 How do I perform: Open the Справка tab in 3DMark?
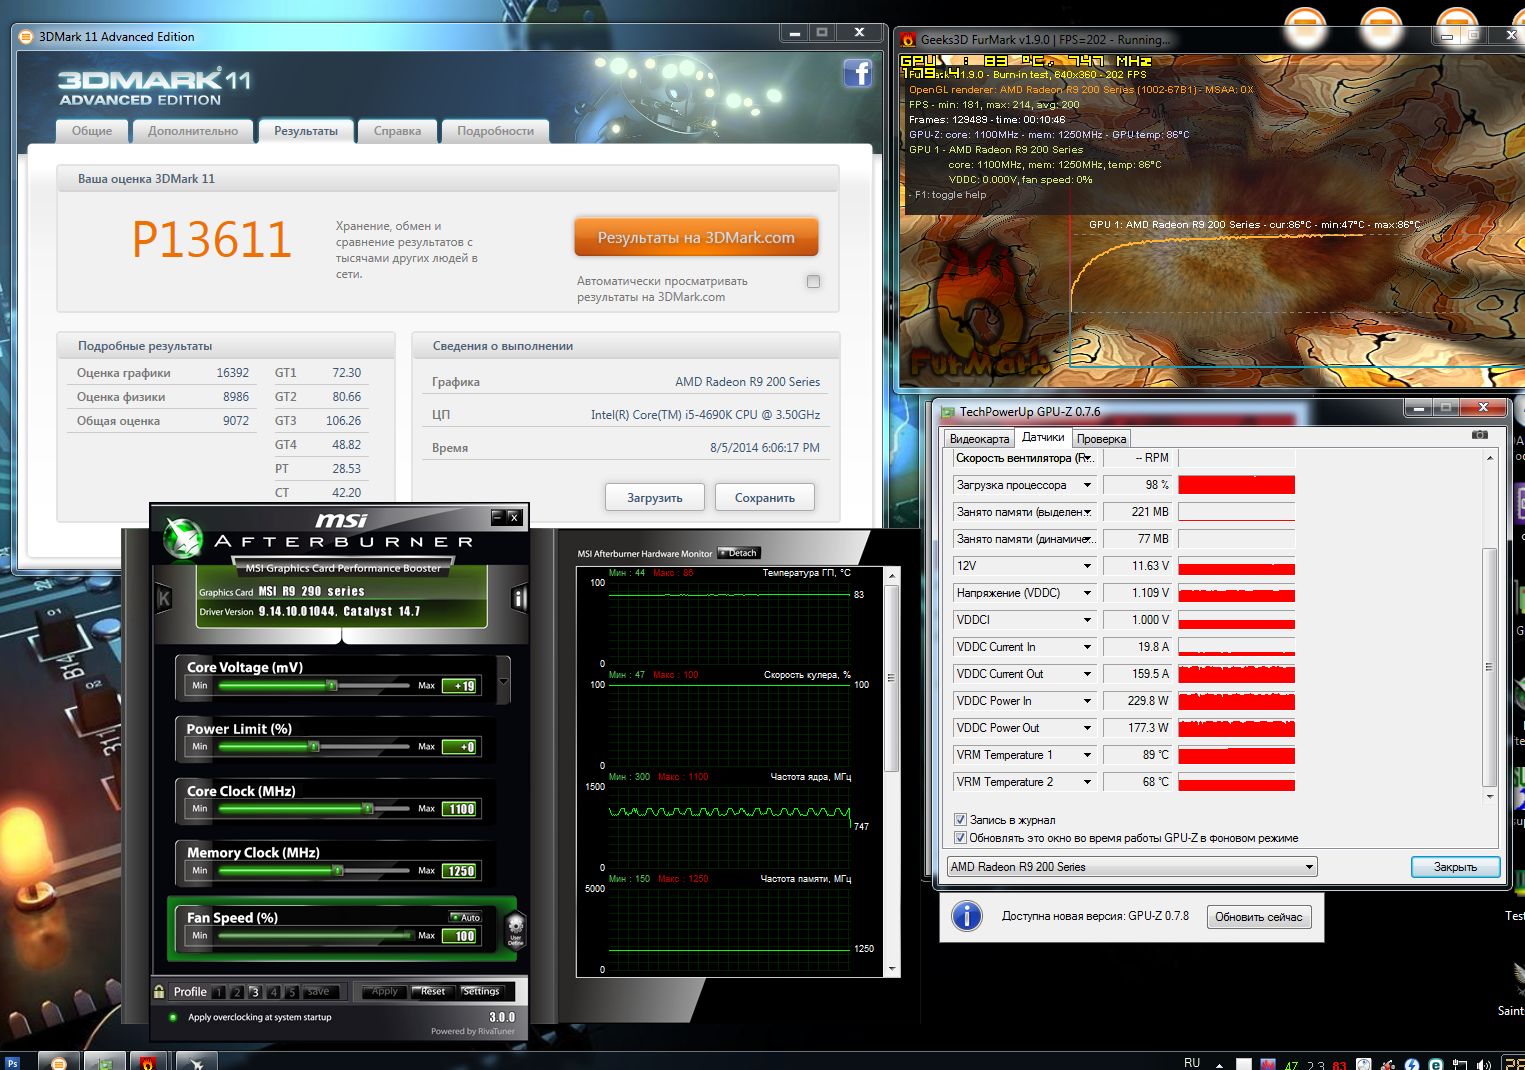[x=397, y=131]
